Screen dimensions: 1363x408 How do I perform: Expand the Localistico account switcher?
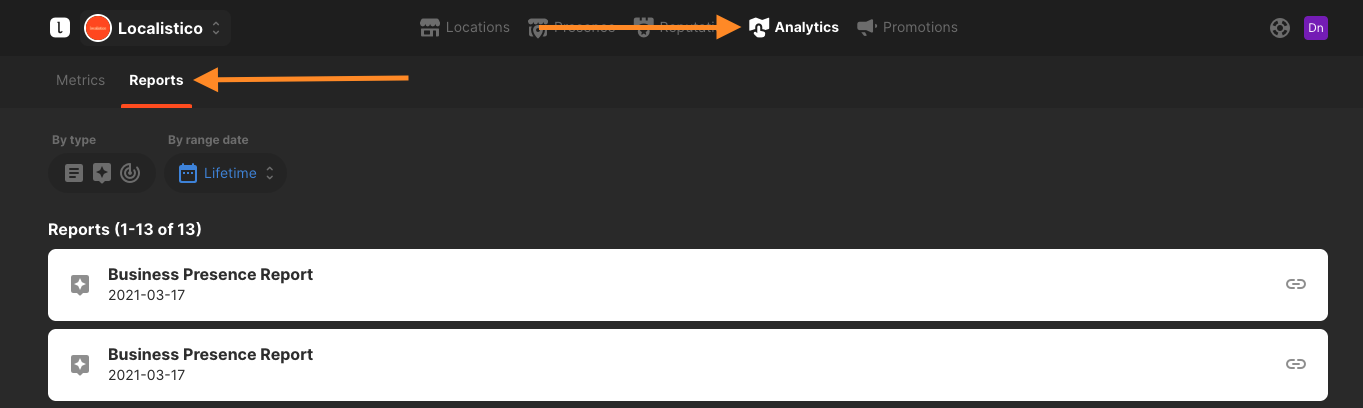pyautogui.click(x=155, y=28)
